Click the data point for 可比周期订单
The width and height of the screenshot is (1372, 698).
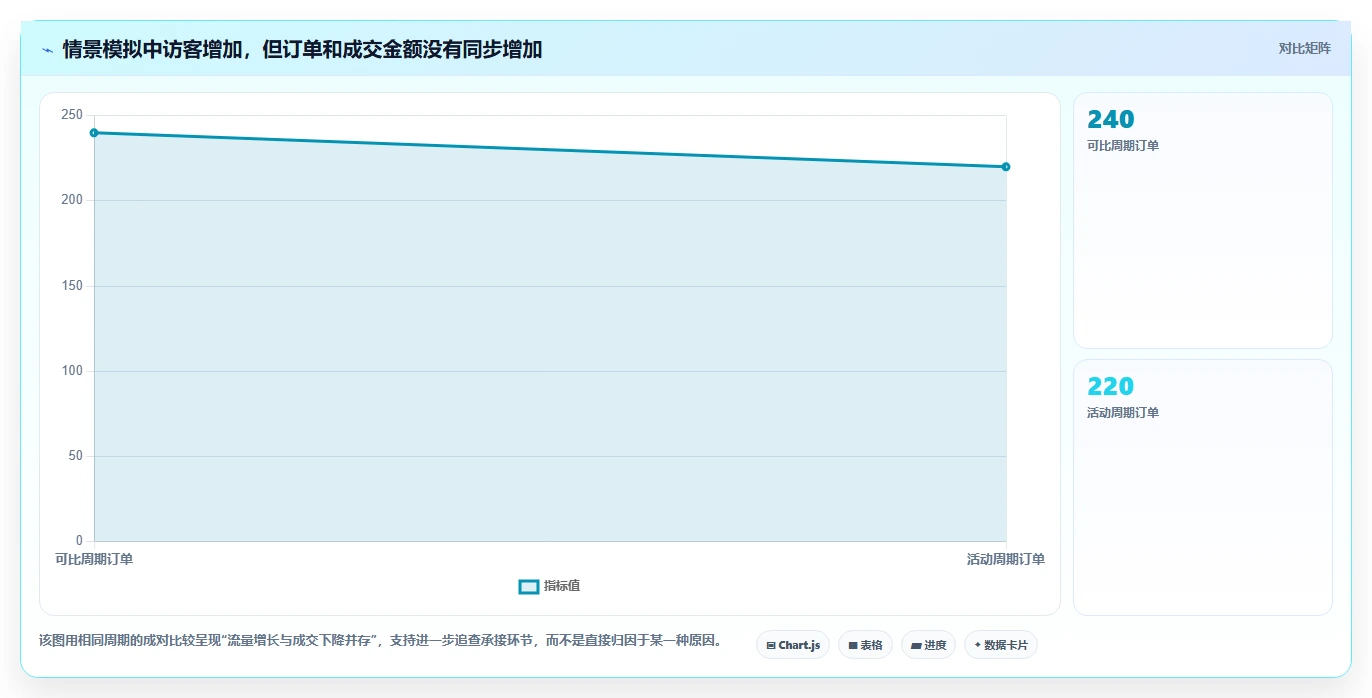94,133
